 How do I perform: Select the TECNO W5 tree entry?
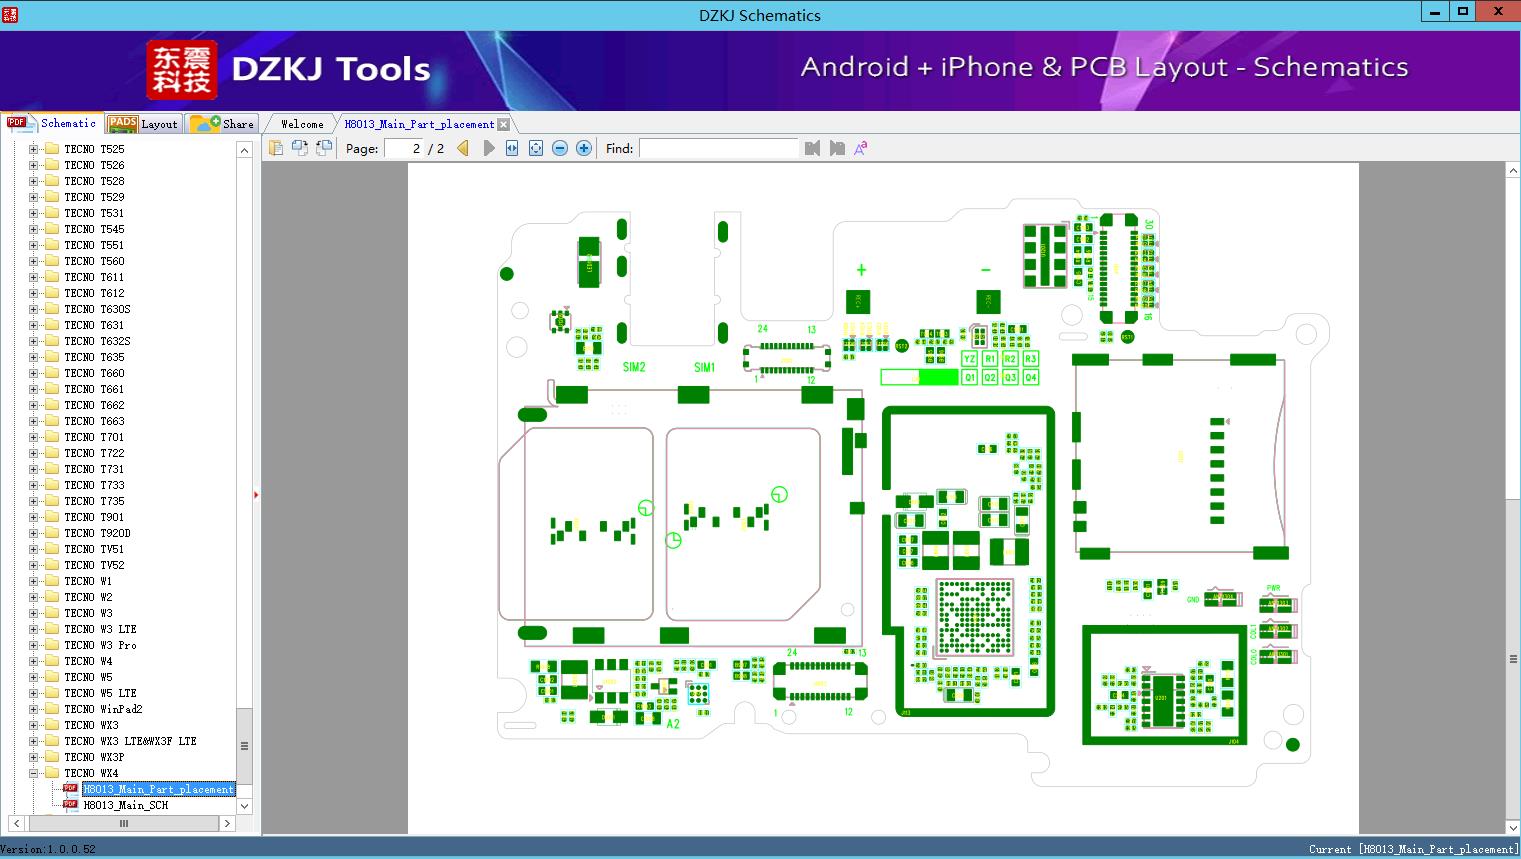click(x=88, y=676)
